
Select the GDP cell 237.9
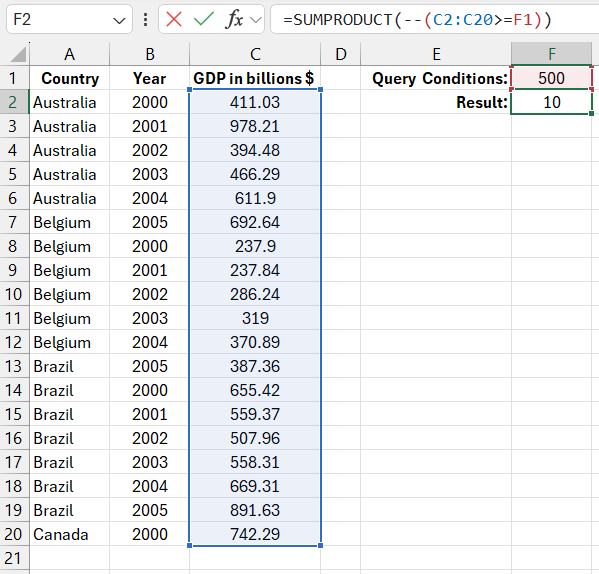point(255,246)
